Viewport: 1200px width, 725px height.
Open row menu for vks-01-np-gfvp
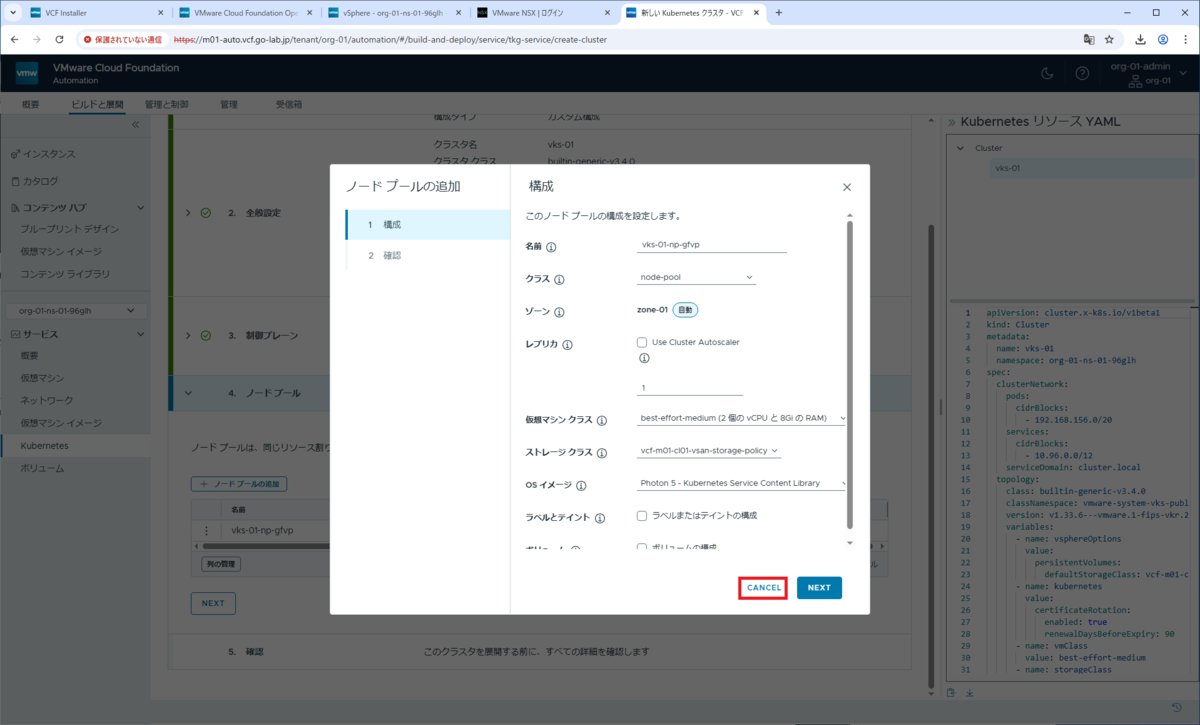tap(207, 531)
